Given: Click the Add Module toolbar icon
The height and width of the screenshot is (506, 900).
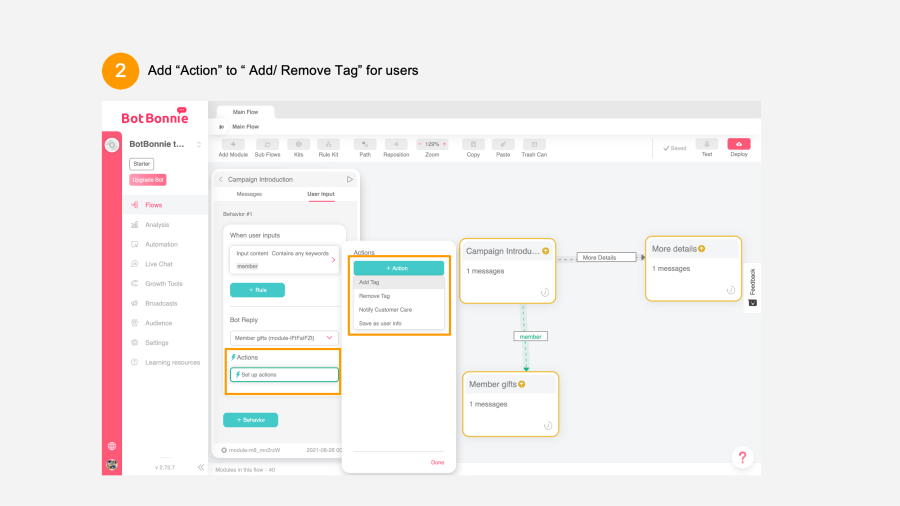Looking at the screenshot, I should click(233, 144).
